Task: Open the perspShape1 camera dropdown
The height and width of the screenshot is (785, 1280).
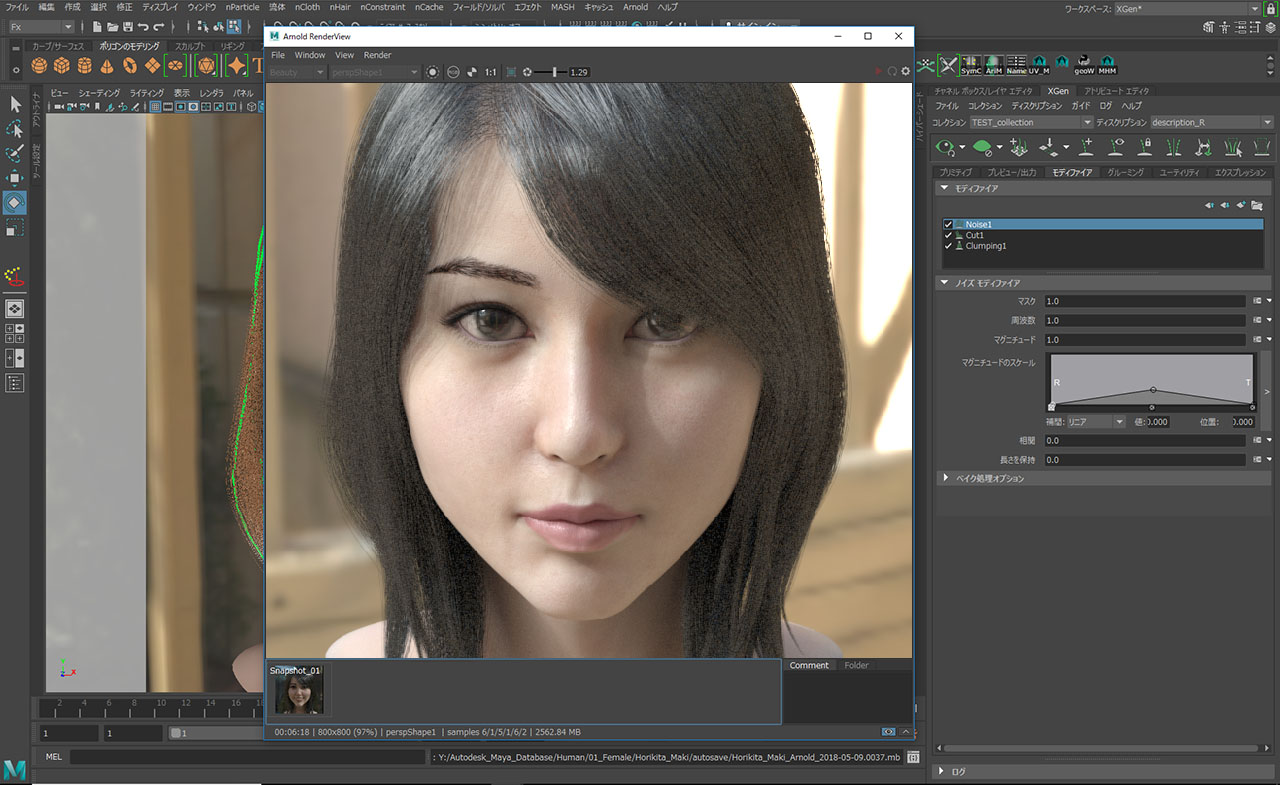Action: click(375, 72)
